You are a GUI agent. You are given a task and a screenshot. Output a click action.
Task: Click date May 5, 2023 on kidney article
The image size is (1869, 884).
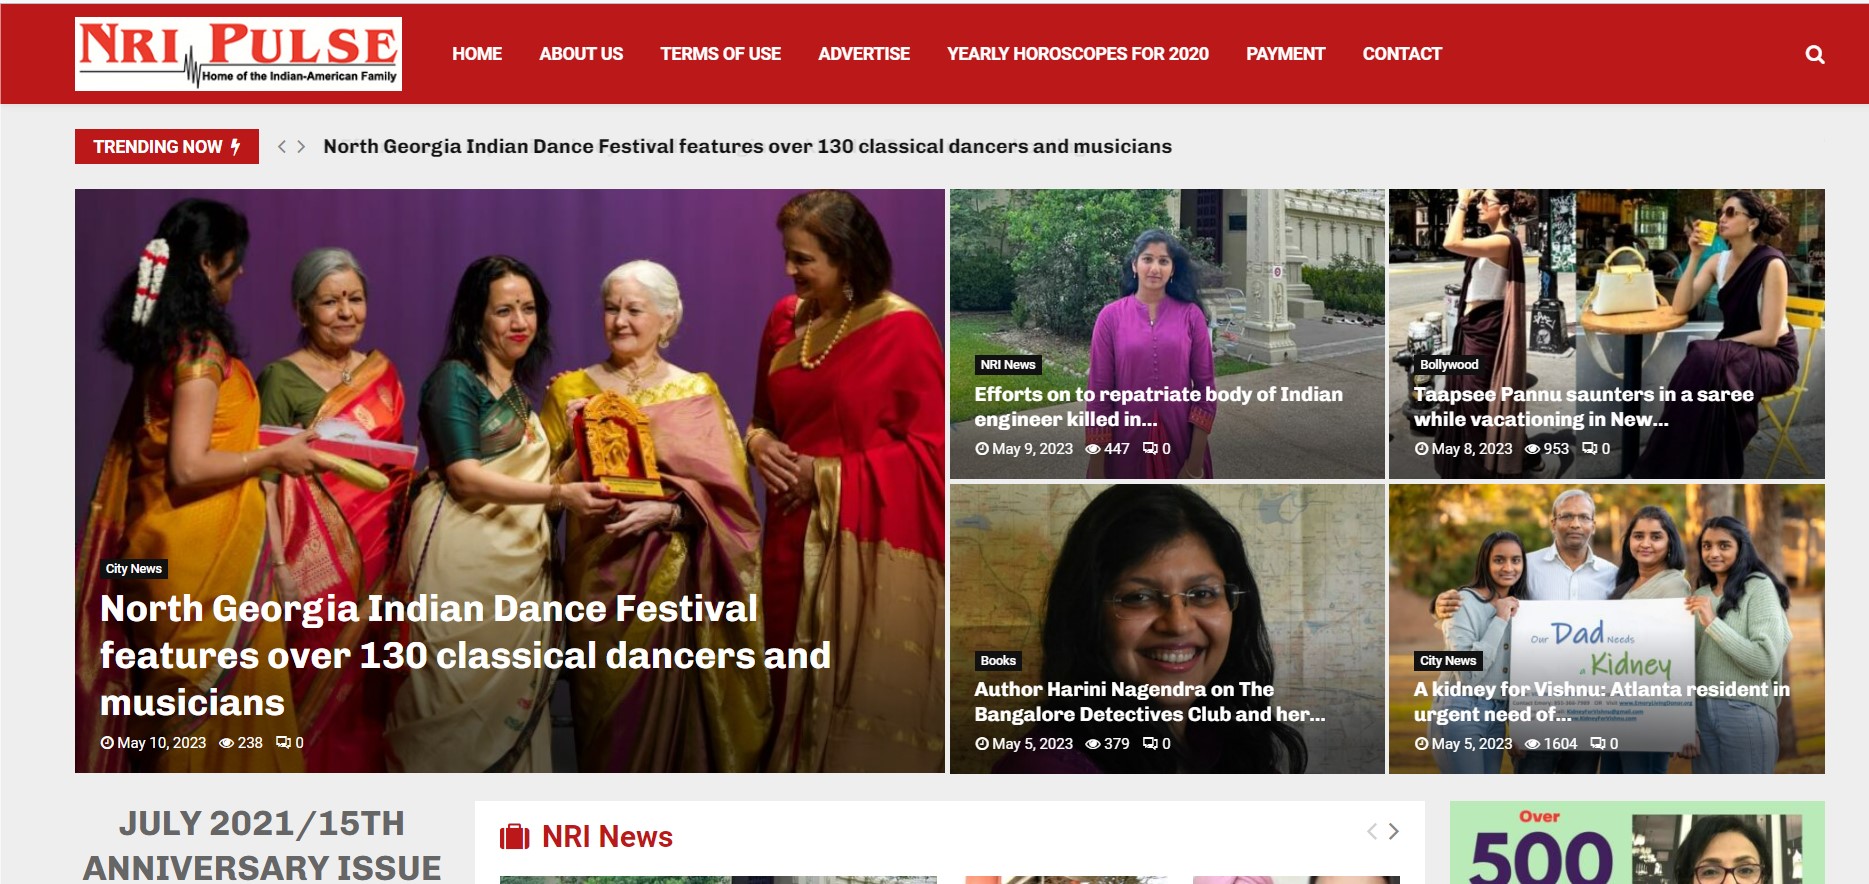(x=1472, y=744)
